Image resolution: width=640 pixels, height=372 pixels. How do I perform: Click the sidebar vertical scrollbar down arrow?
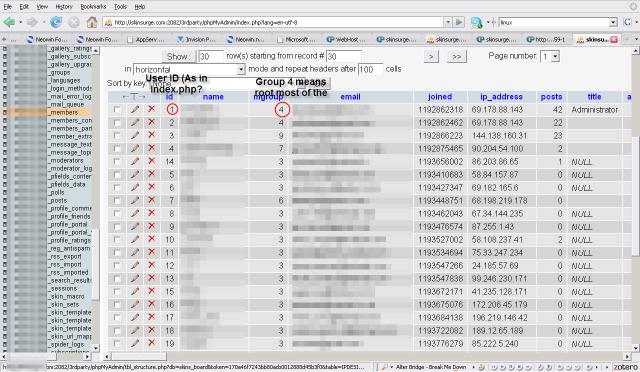(x=96, y=348)
